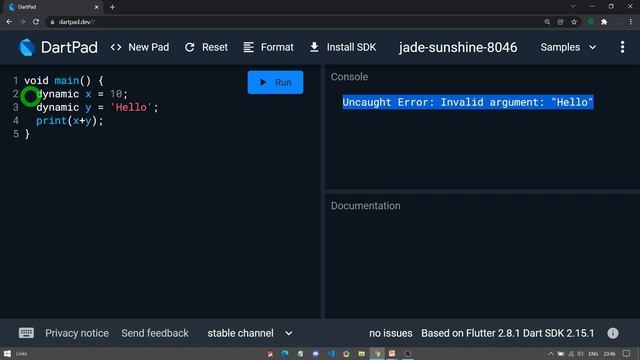Click the New Pad code brackets icon
The height and width of the screenshot is (360, 640).
click(x=116, y=47)
